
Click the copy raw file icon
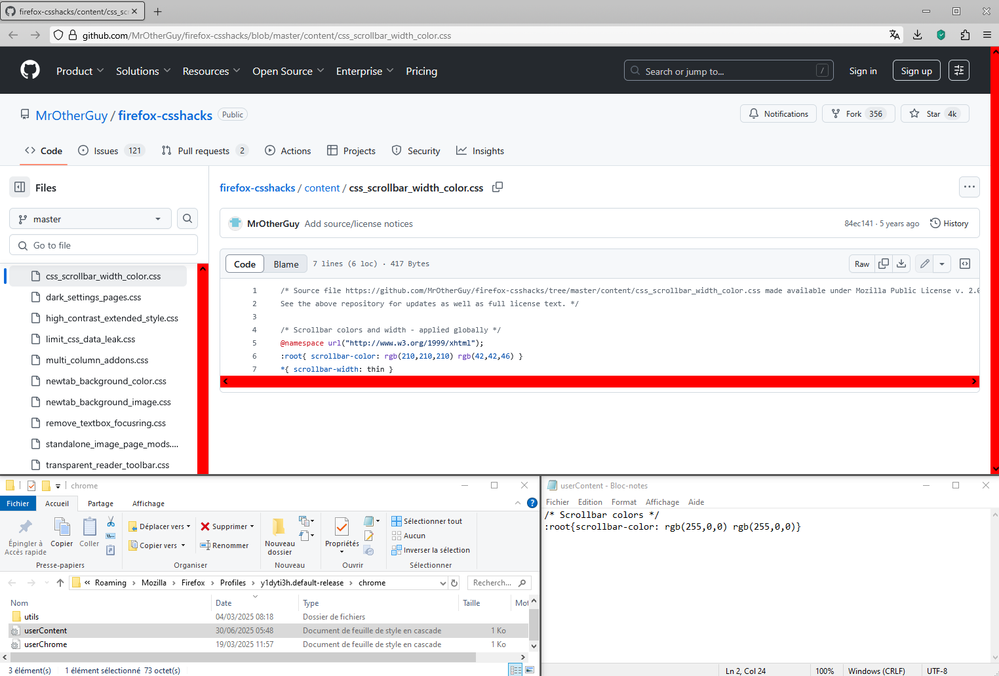[x=883, y=264]
